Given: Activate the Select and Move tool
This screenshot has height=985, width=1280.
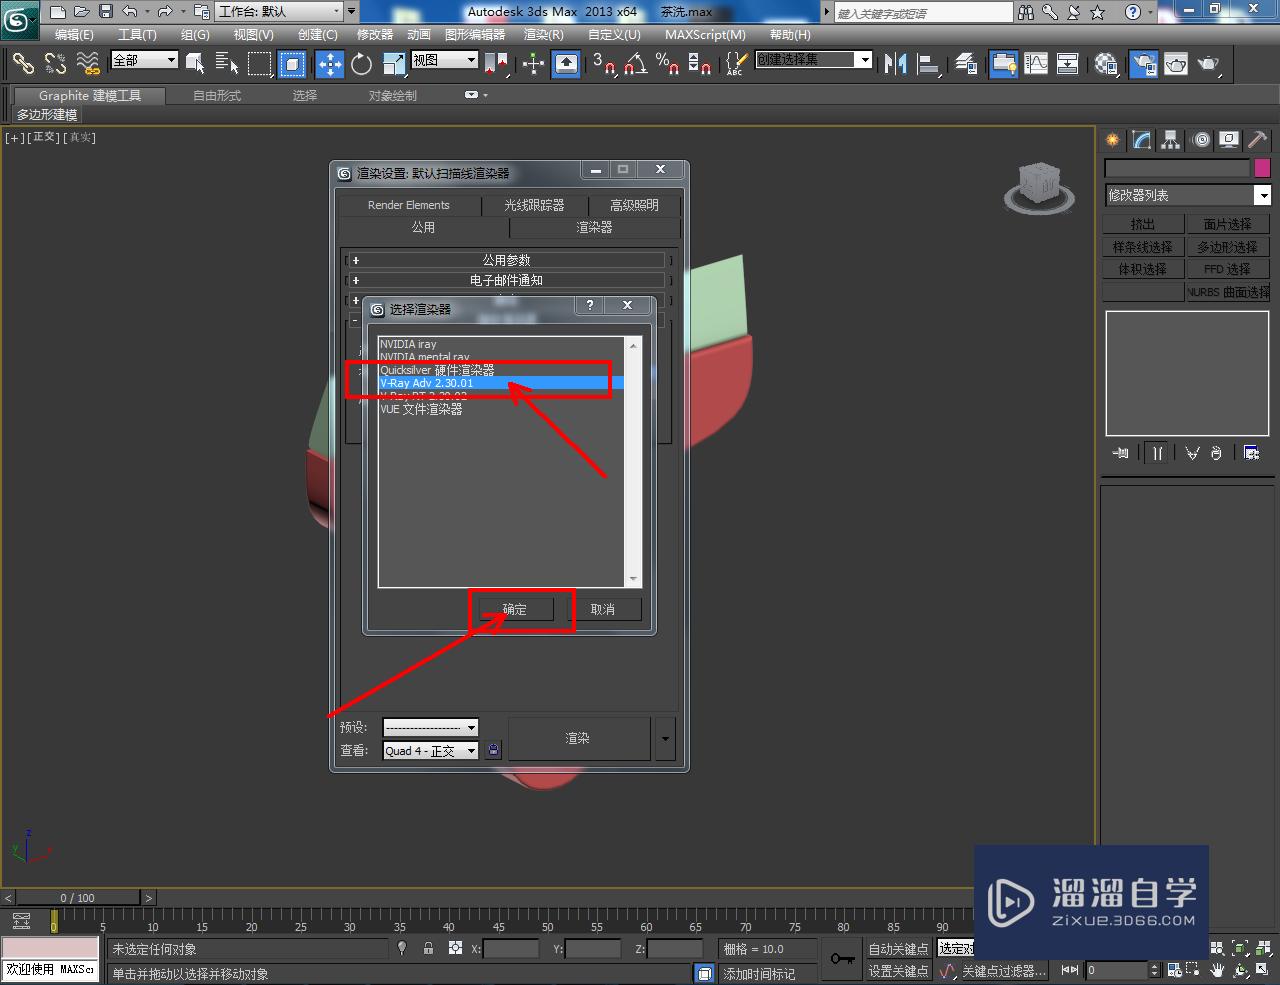Looking at the screenshot, I should (x=330, y=64).
